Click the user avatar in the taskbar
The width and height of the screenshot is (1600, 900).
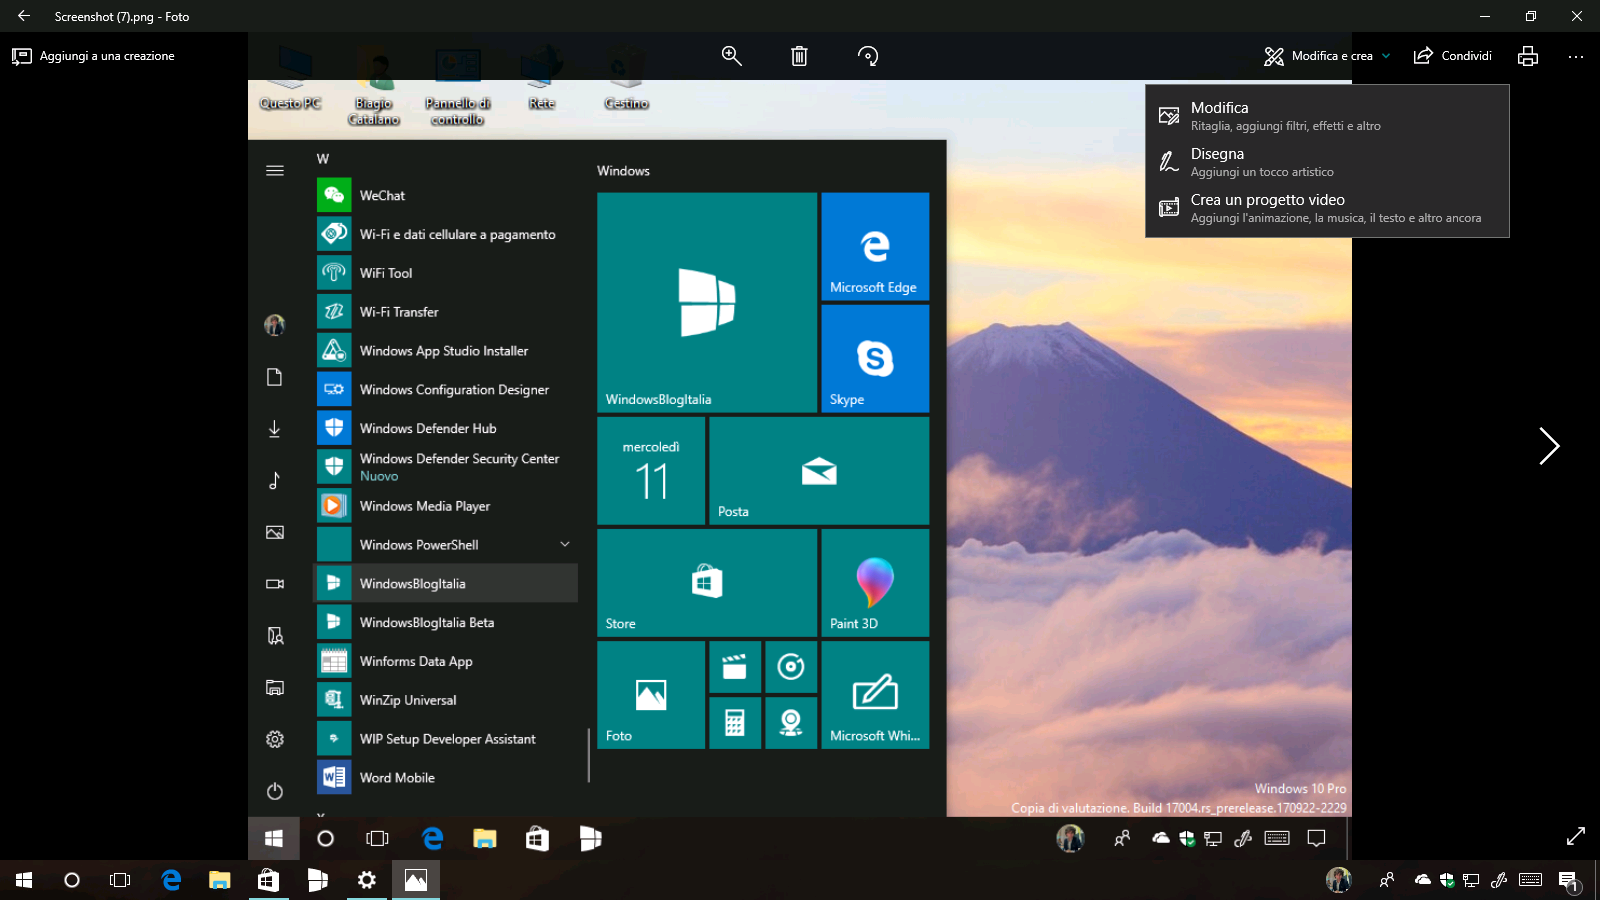[x=1338, y=880]
